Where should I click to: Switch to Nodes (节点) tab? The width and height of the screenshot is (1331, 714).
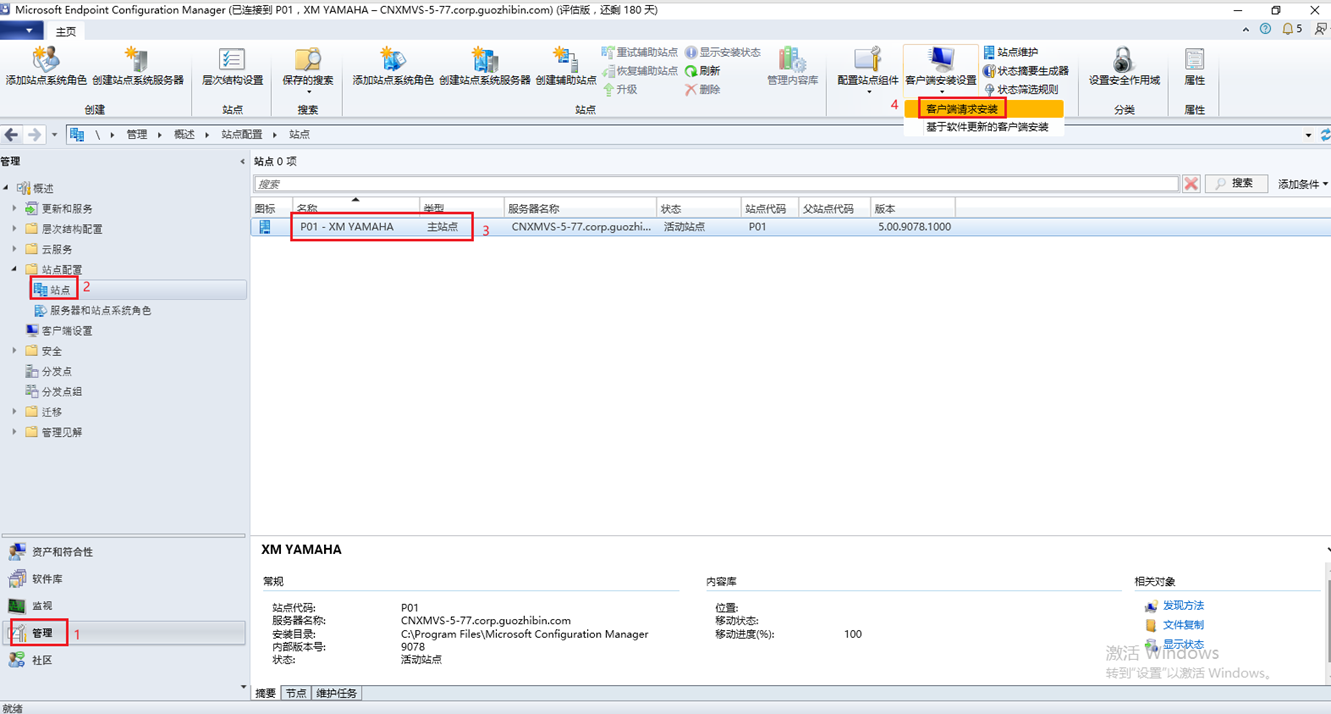tap(296, 693)
